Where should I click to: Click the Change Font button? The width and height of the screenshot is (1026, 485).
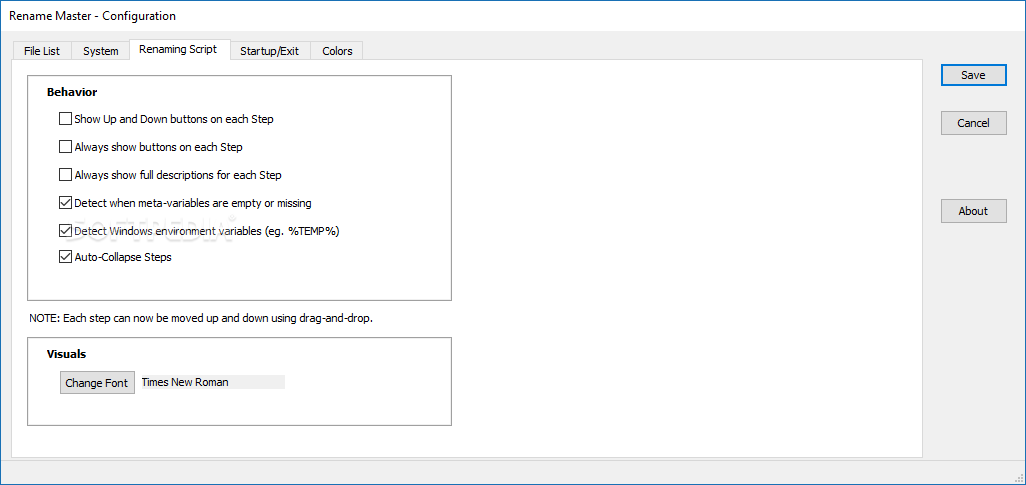(97, 383)
